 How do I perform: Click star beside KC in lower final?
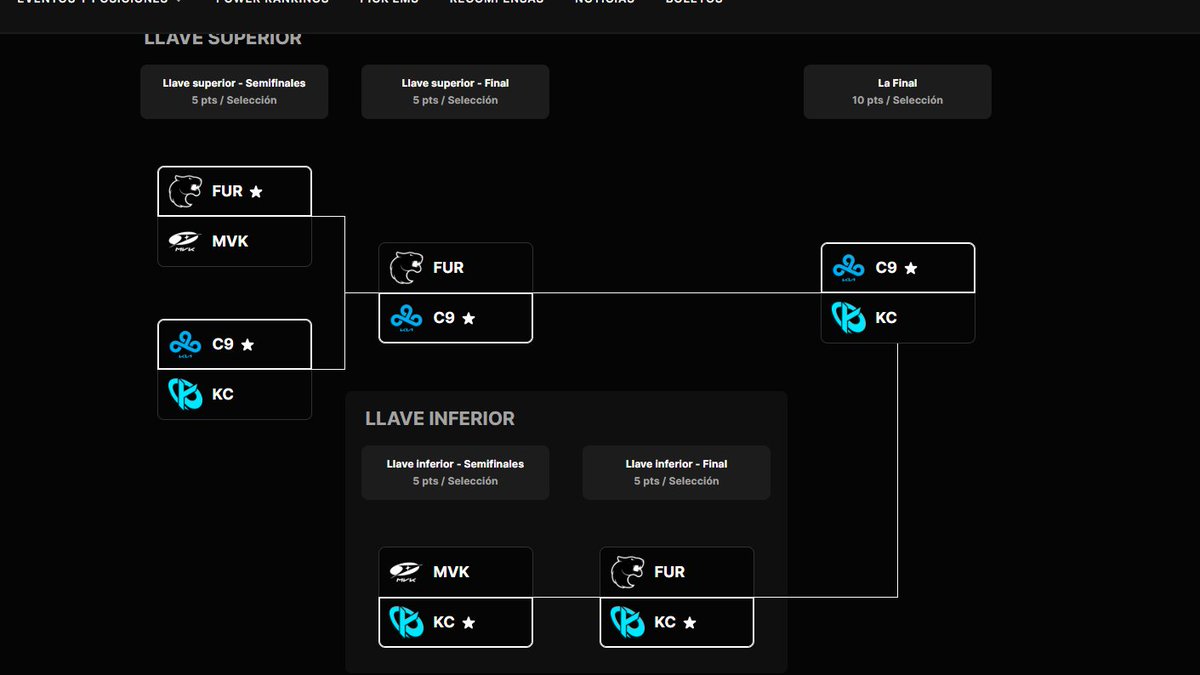point(690,622)
